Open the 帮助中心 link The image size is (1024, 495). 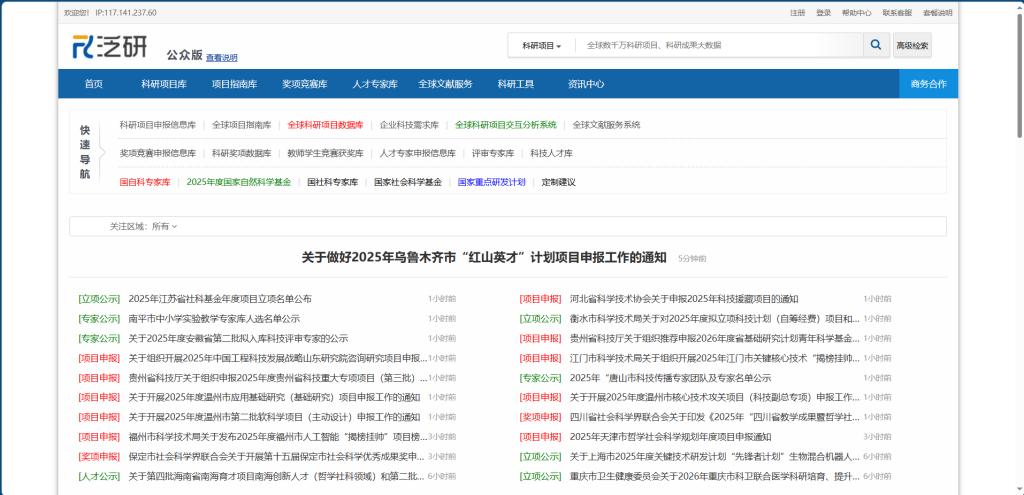[856, 13]
